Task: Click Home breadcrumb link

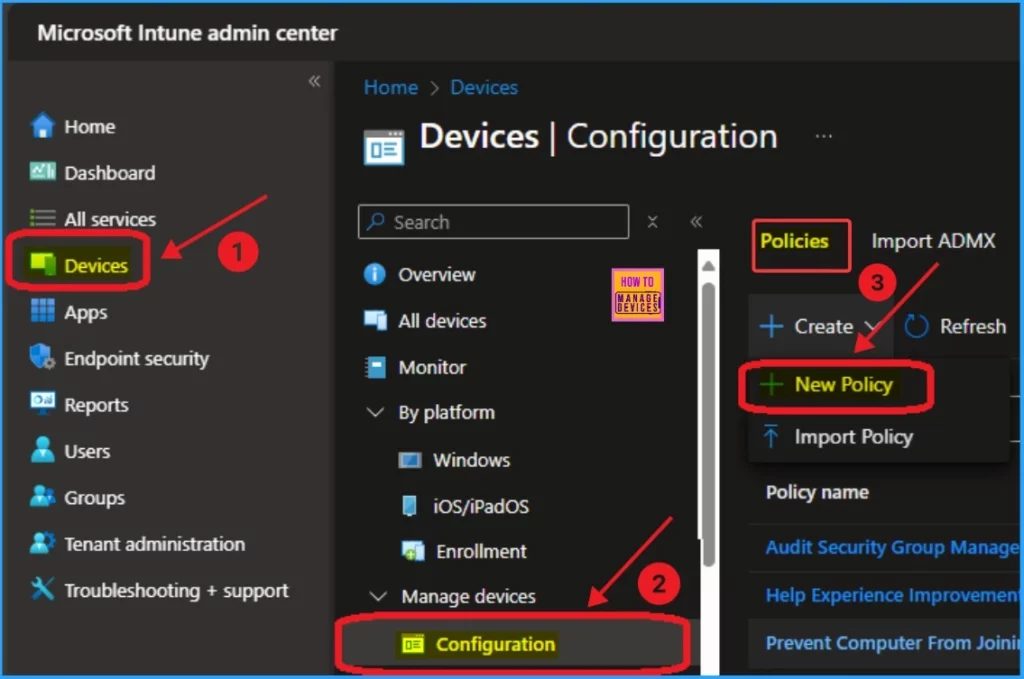Action: click(x=391, y=87)
